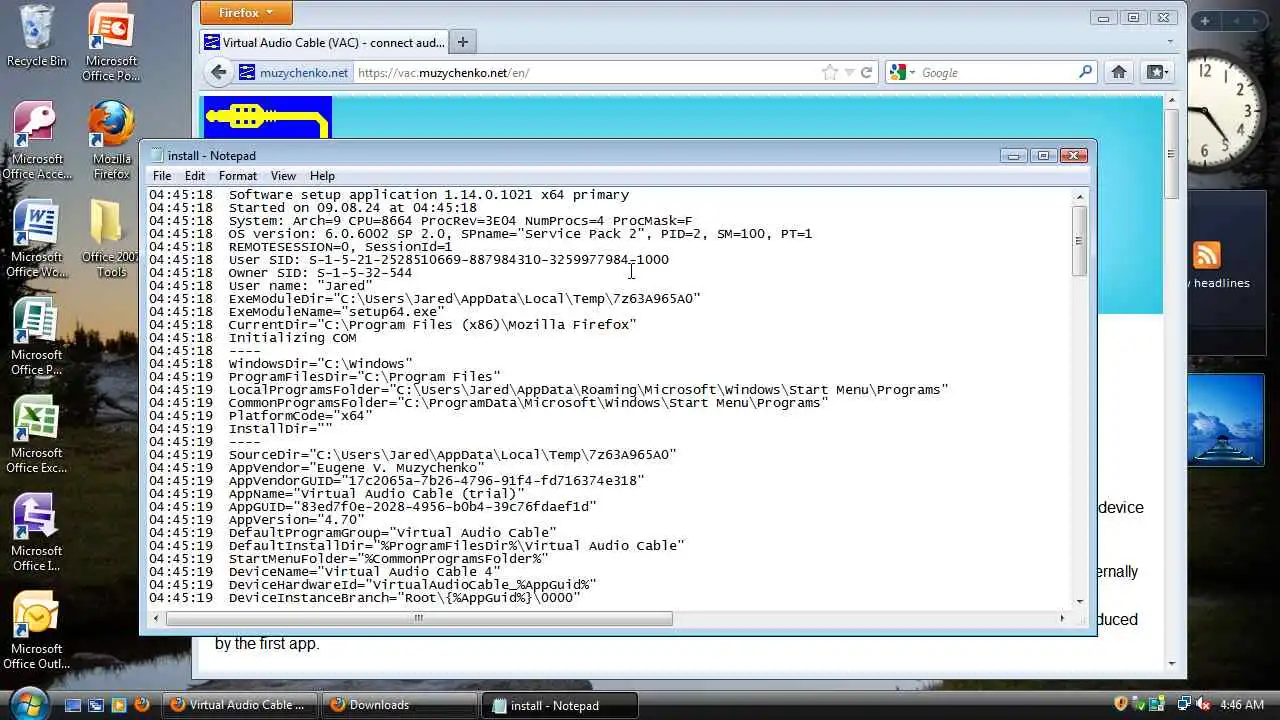Select the Microsoft Office Access desktop shortcut
The image size is (1280, 720).
click(37, 141)
